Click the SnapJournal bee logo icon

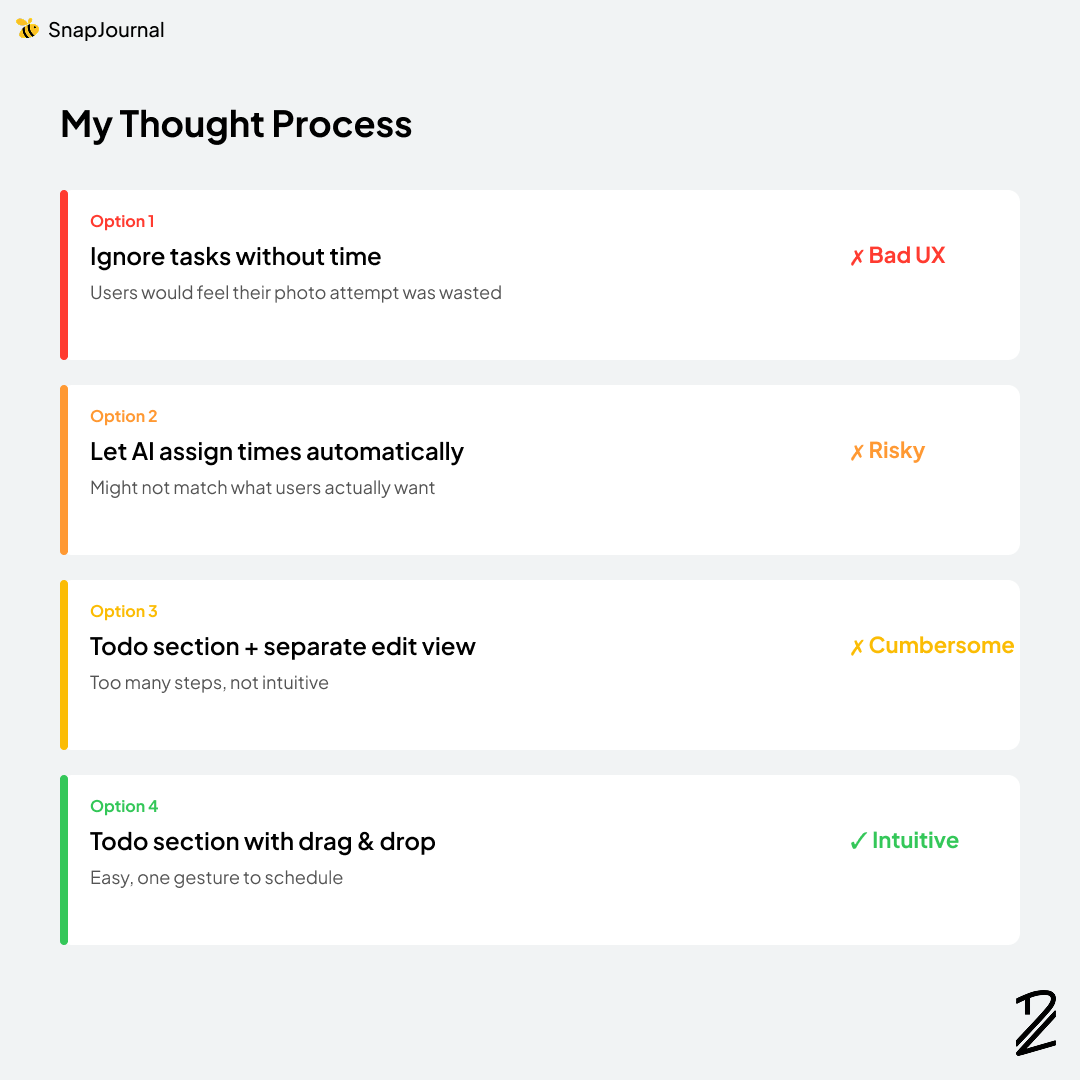coord(28,29)
